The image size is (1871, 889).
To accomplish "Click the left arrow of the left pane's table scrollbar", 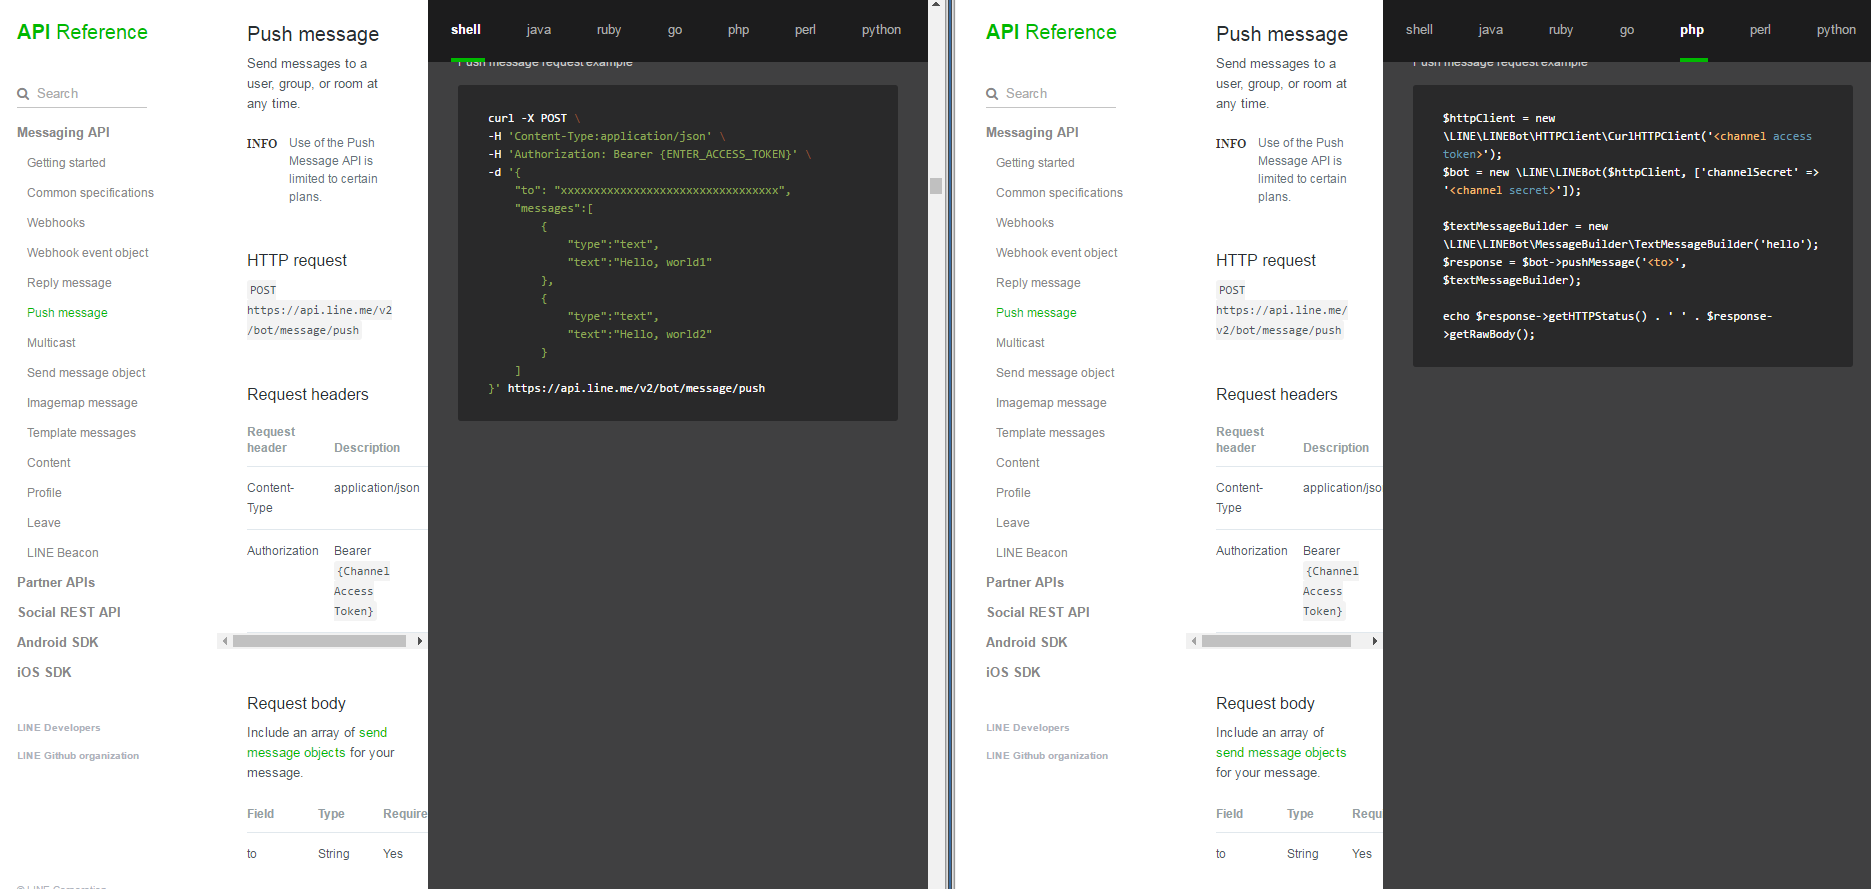I will 225,641.
